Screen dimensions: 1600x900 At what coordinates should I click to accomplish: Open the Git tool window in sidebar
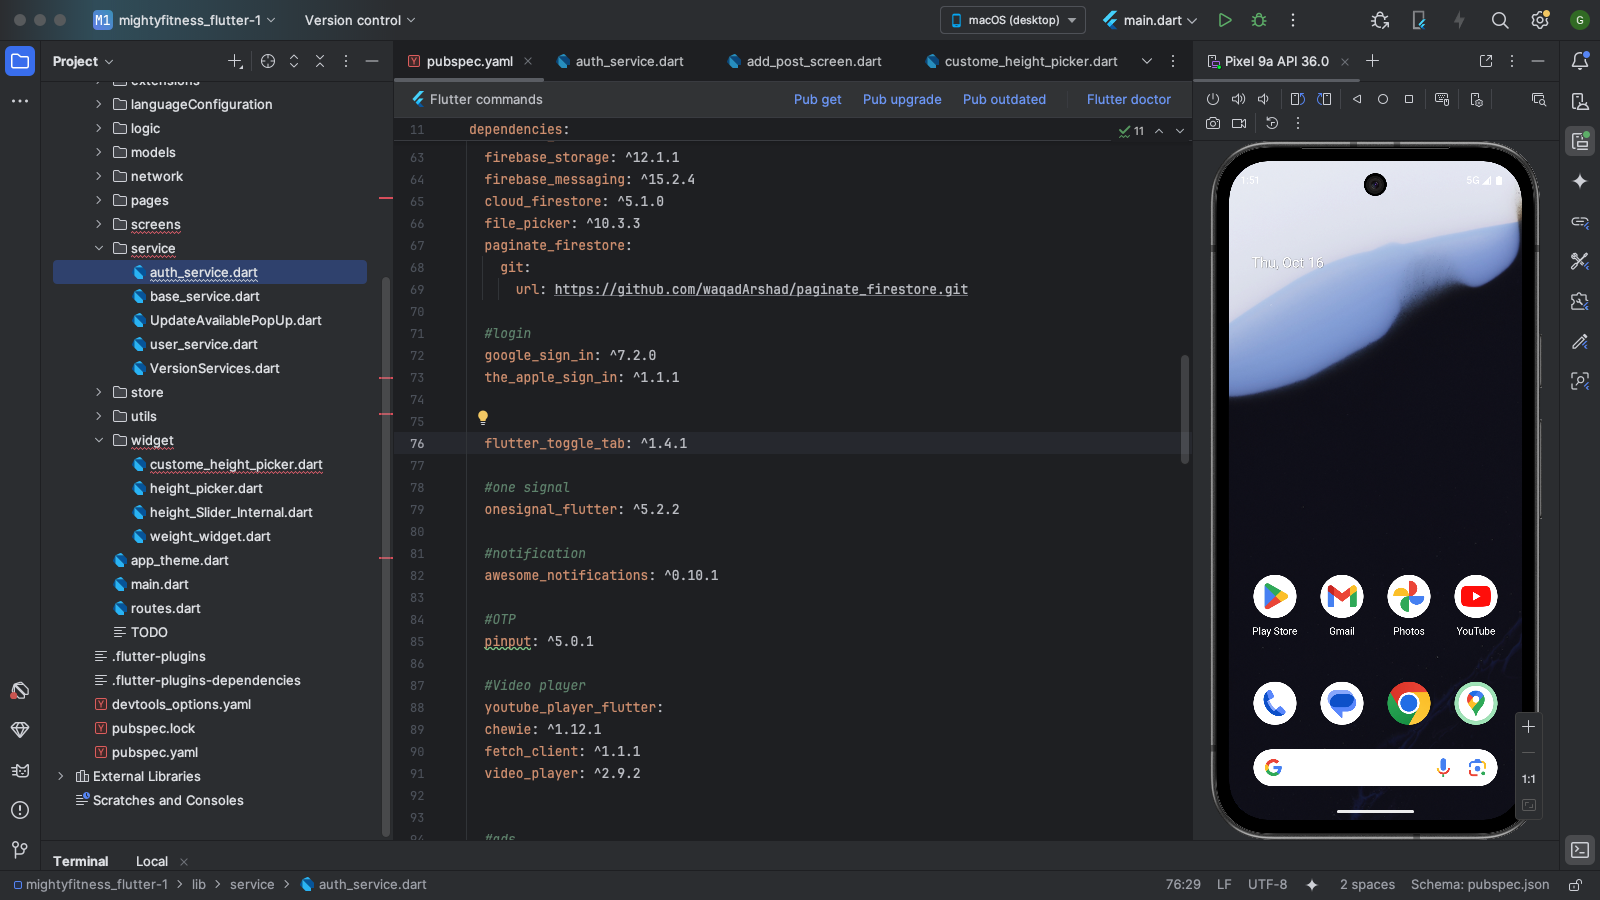tap(20, 850)
